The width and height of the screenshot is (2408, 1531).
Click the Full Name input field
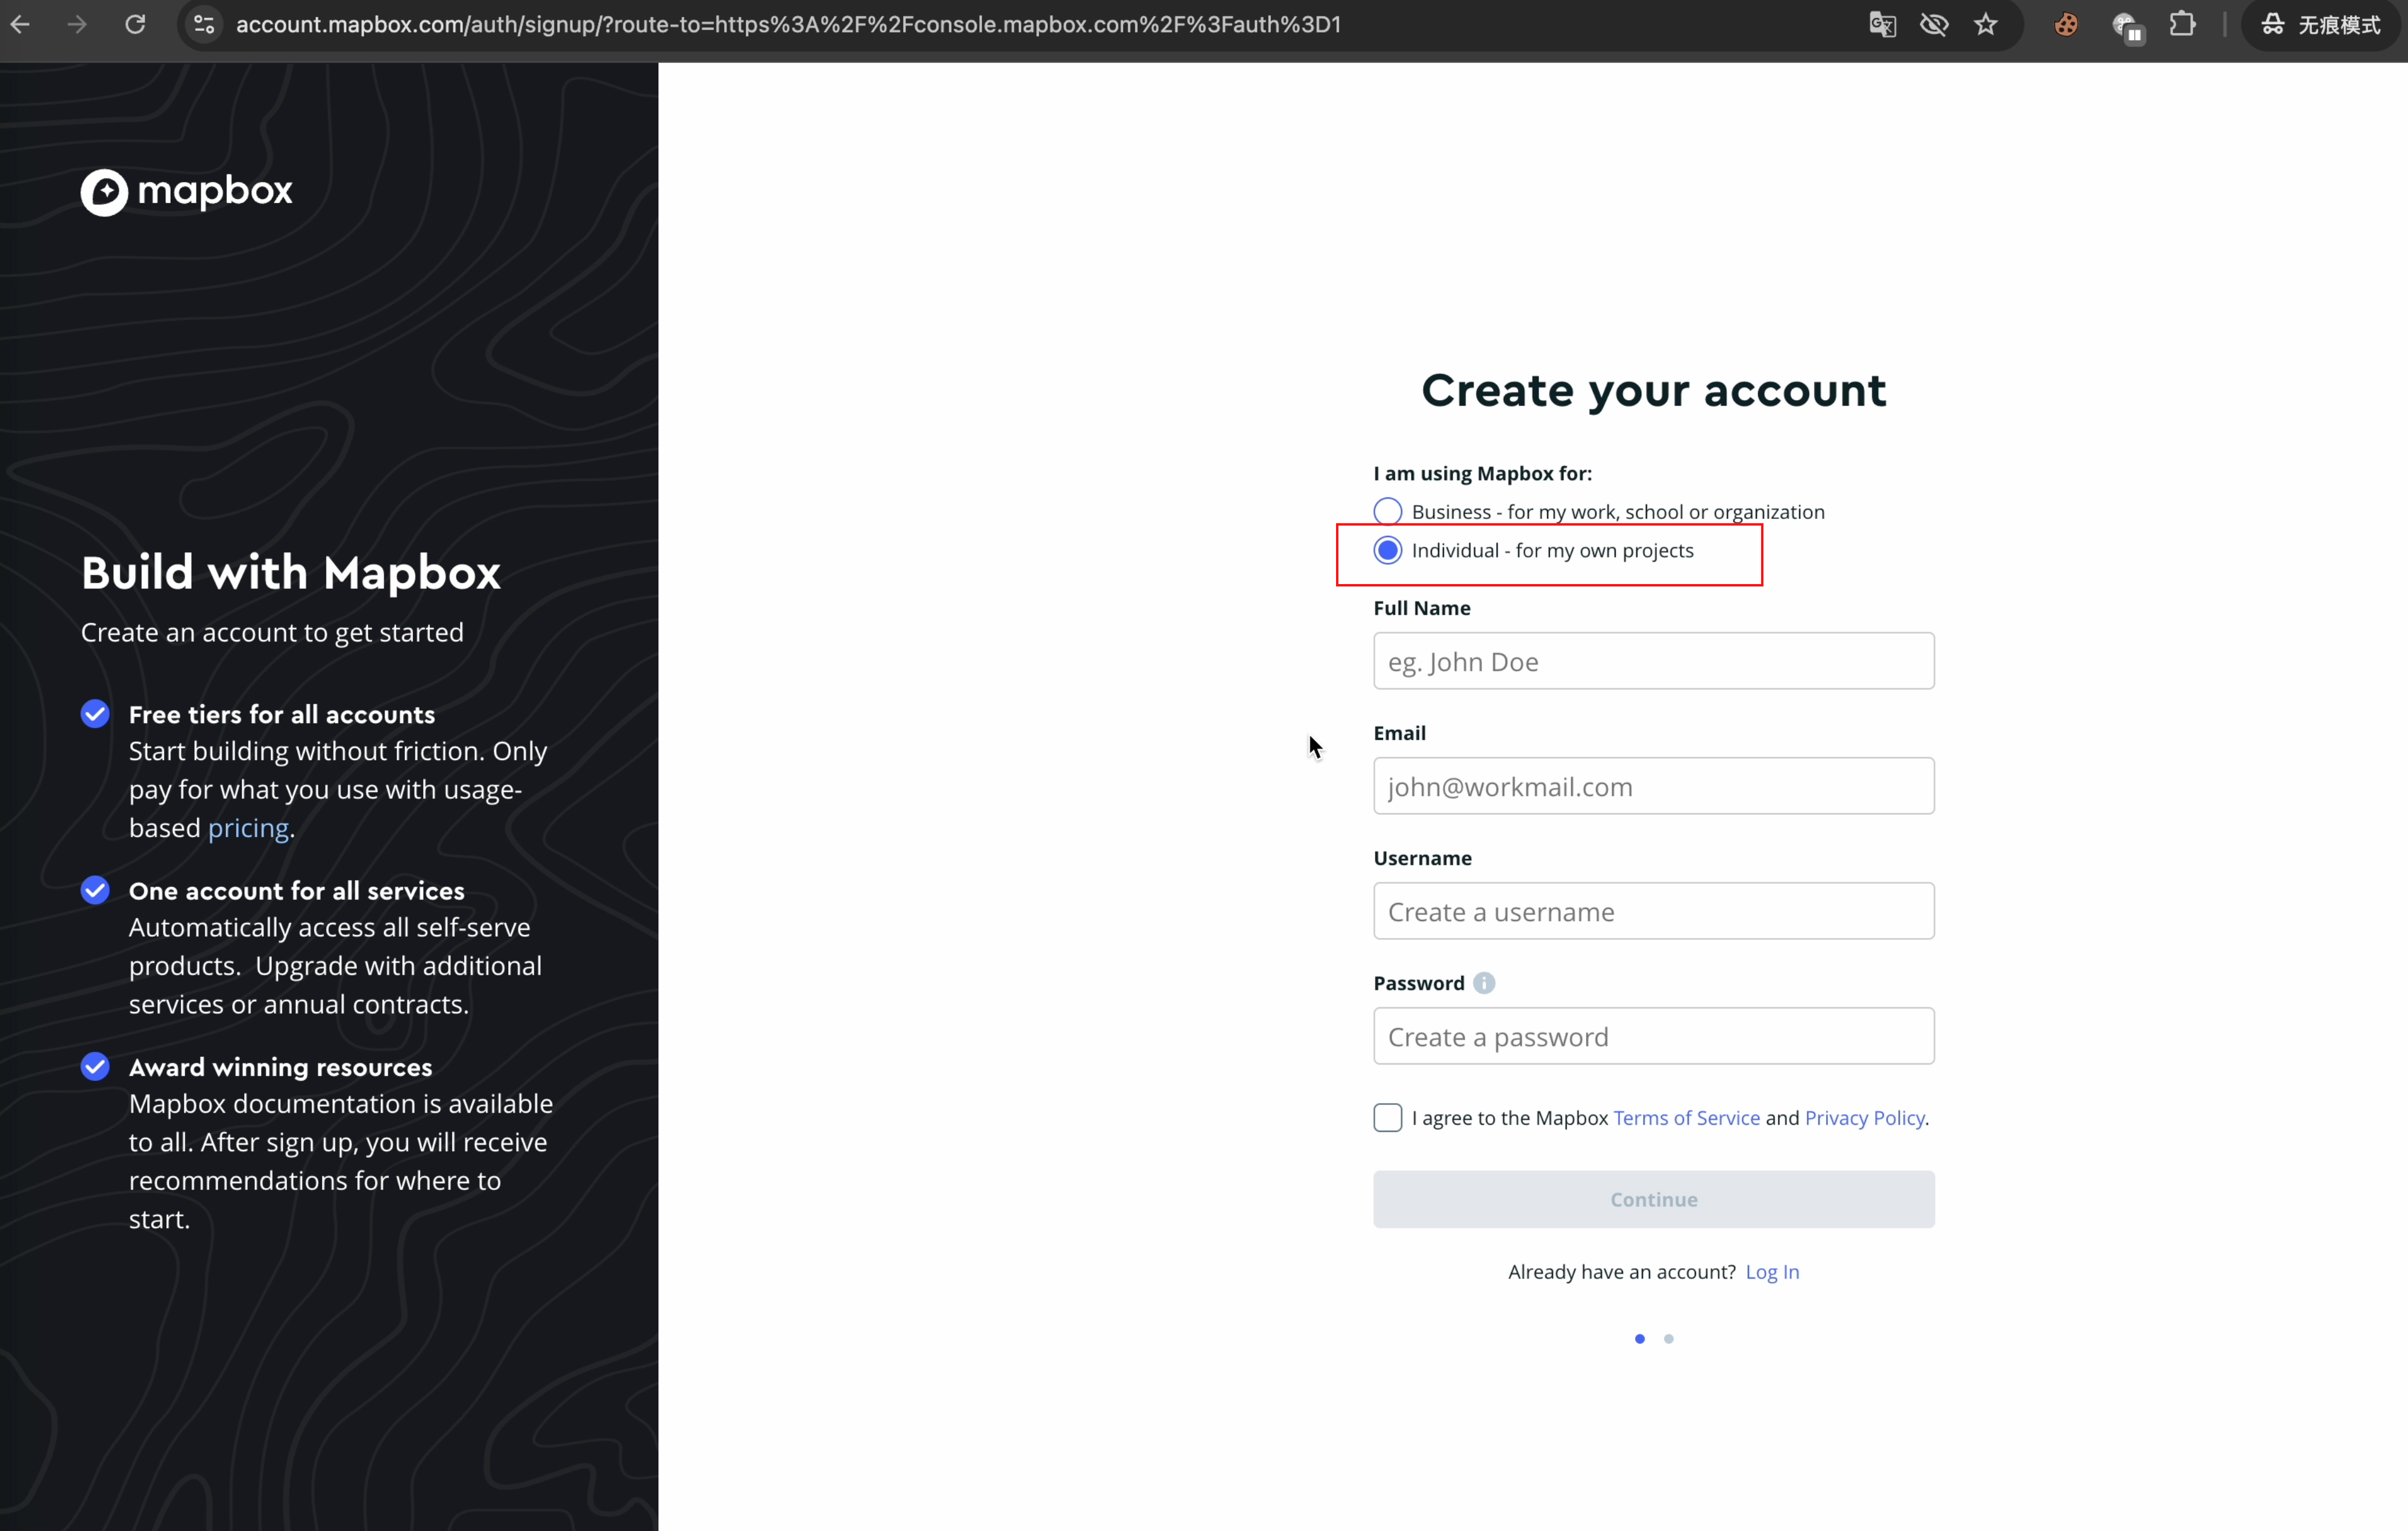(x=1653, y=661)
